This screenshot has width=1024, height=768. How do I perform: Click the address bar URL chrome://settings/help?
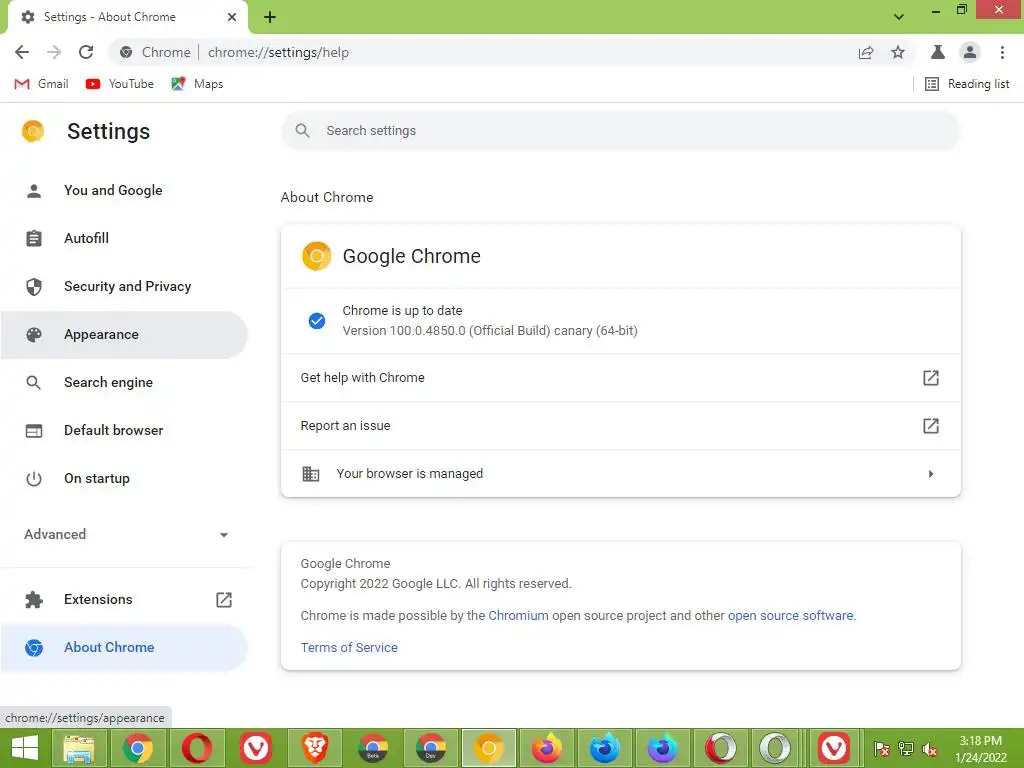[278, 52]
